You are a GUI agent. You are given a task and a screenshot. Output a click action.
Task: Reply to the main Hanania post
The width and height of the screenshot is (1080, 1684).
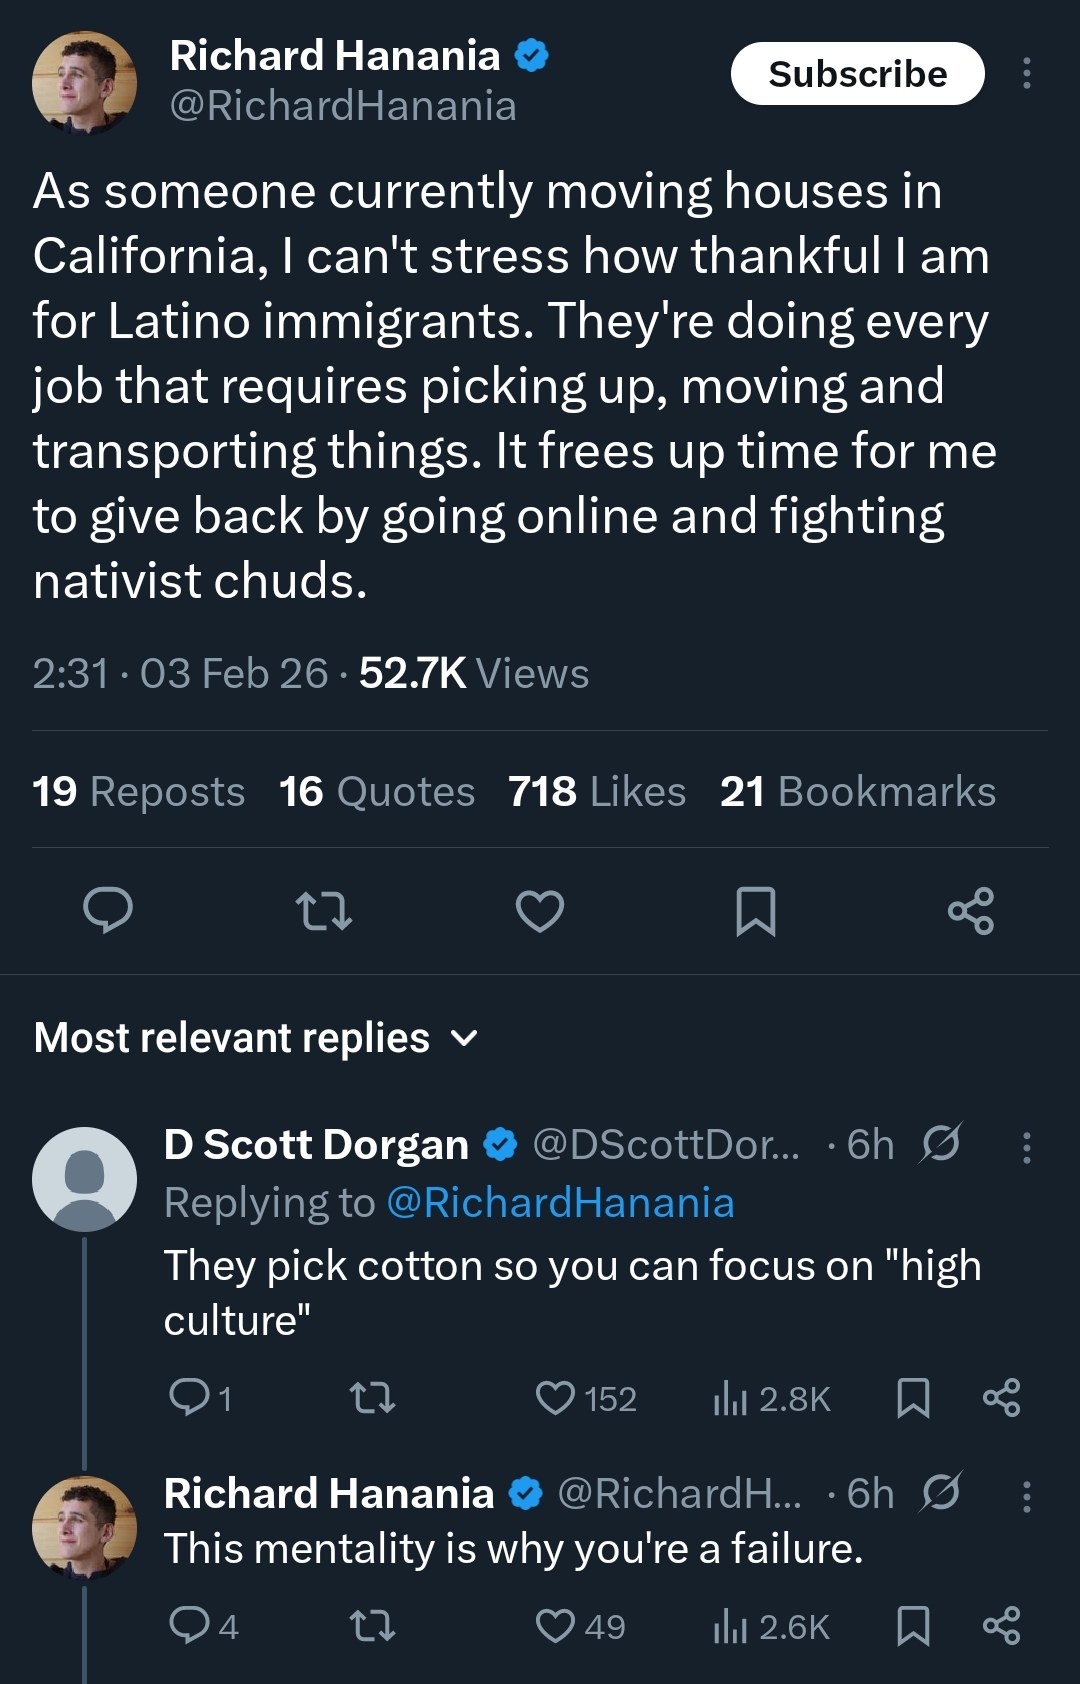point(108,910)
